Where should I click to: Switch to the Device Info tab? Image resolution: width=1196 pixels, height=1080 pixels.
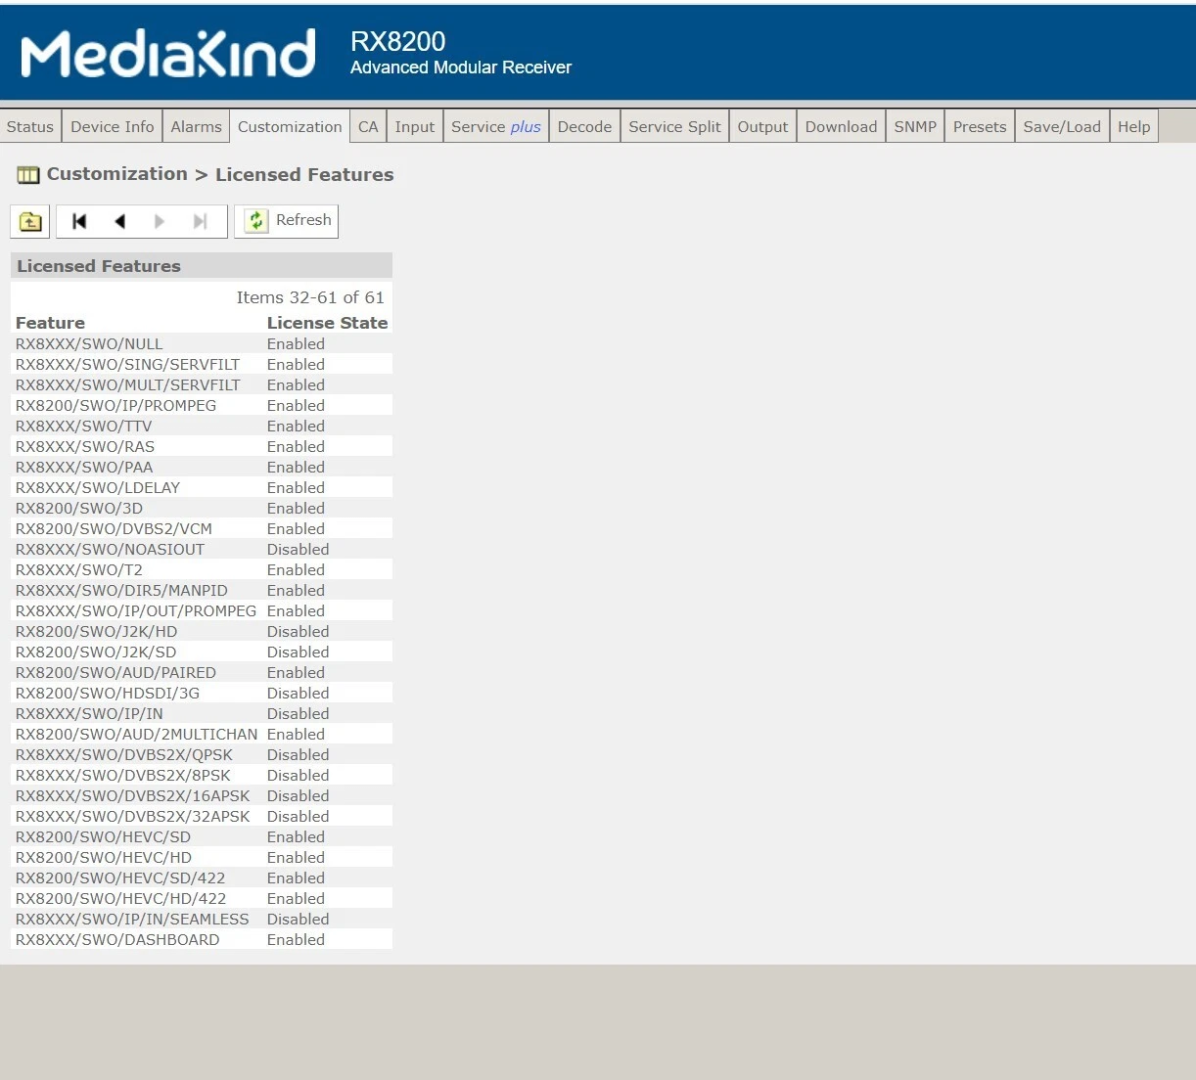pyautogui.click(x=112, y=127)
